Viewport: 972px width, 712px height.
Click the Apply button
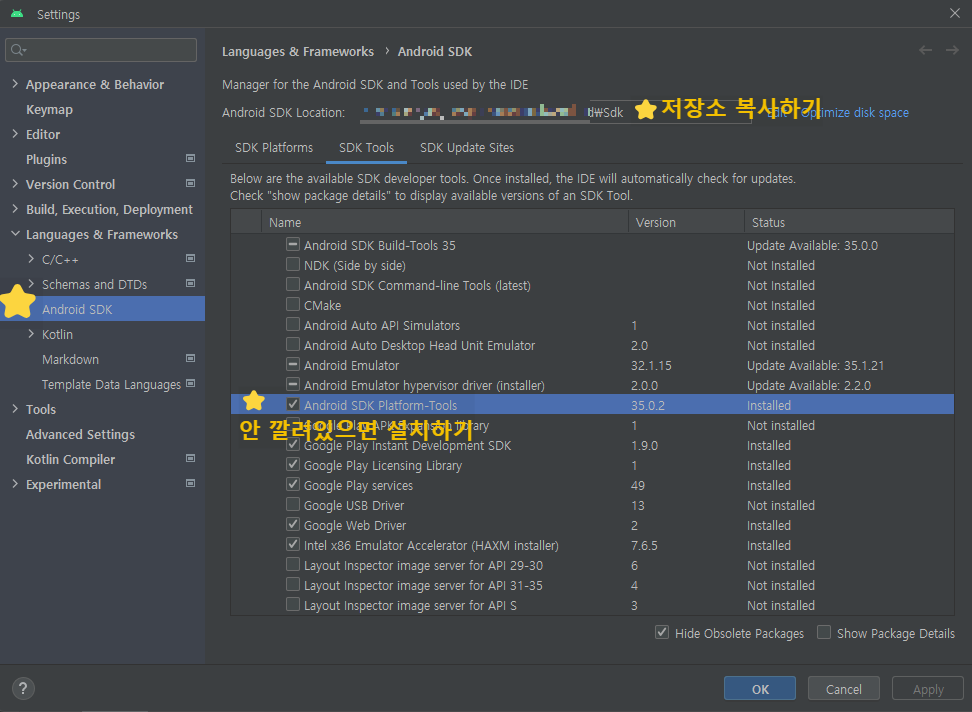tap(928, 688)
